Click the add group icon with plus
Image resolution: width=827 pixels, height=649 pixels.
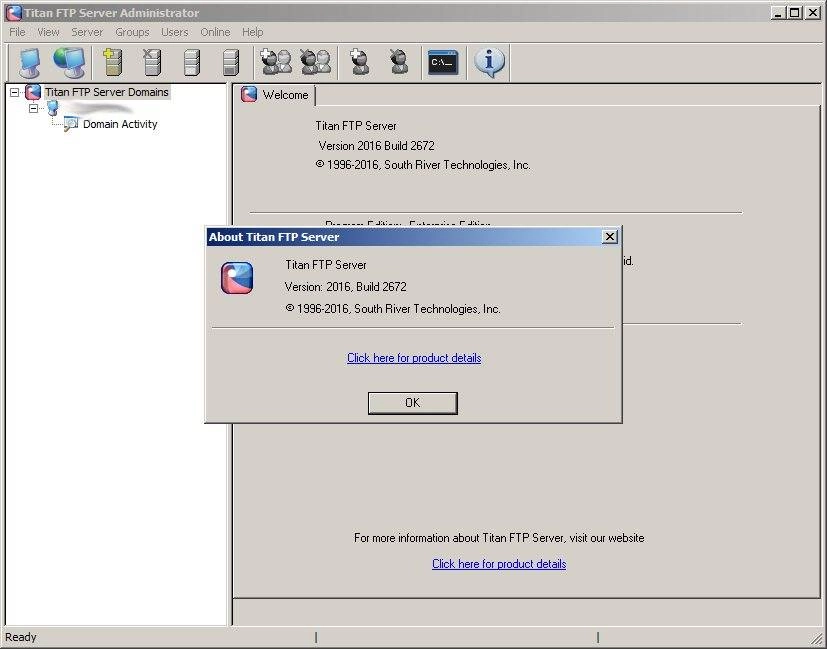[276, 62]
